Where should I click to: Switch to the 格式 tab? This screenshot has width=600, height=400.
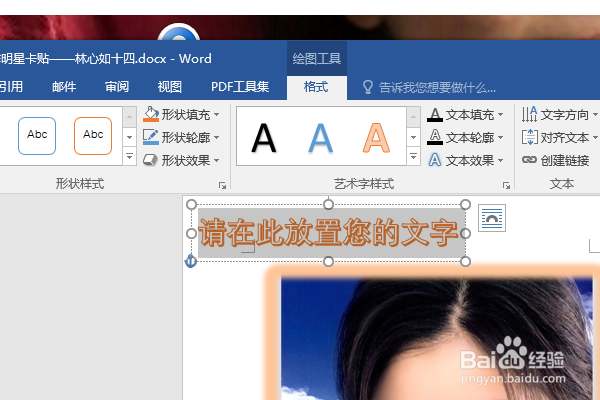316,87
